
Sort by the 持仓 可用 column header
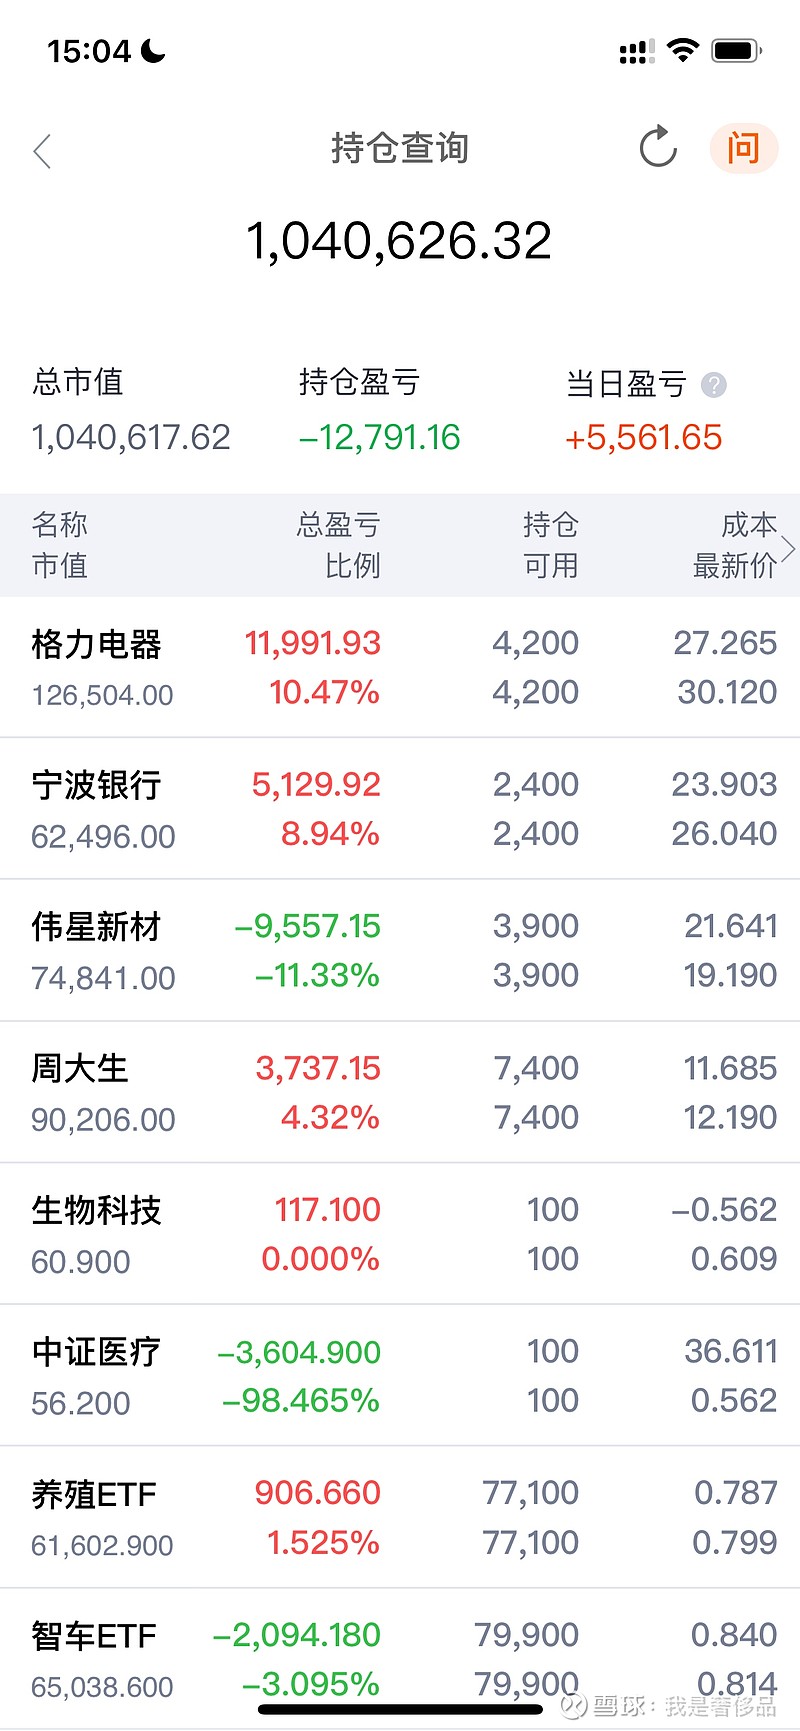point(551,545)
